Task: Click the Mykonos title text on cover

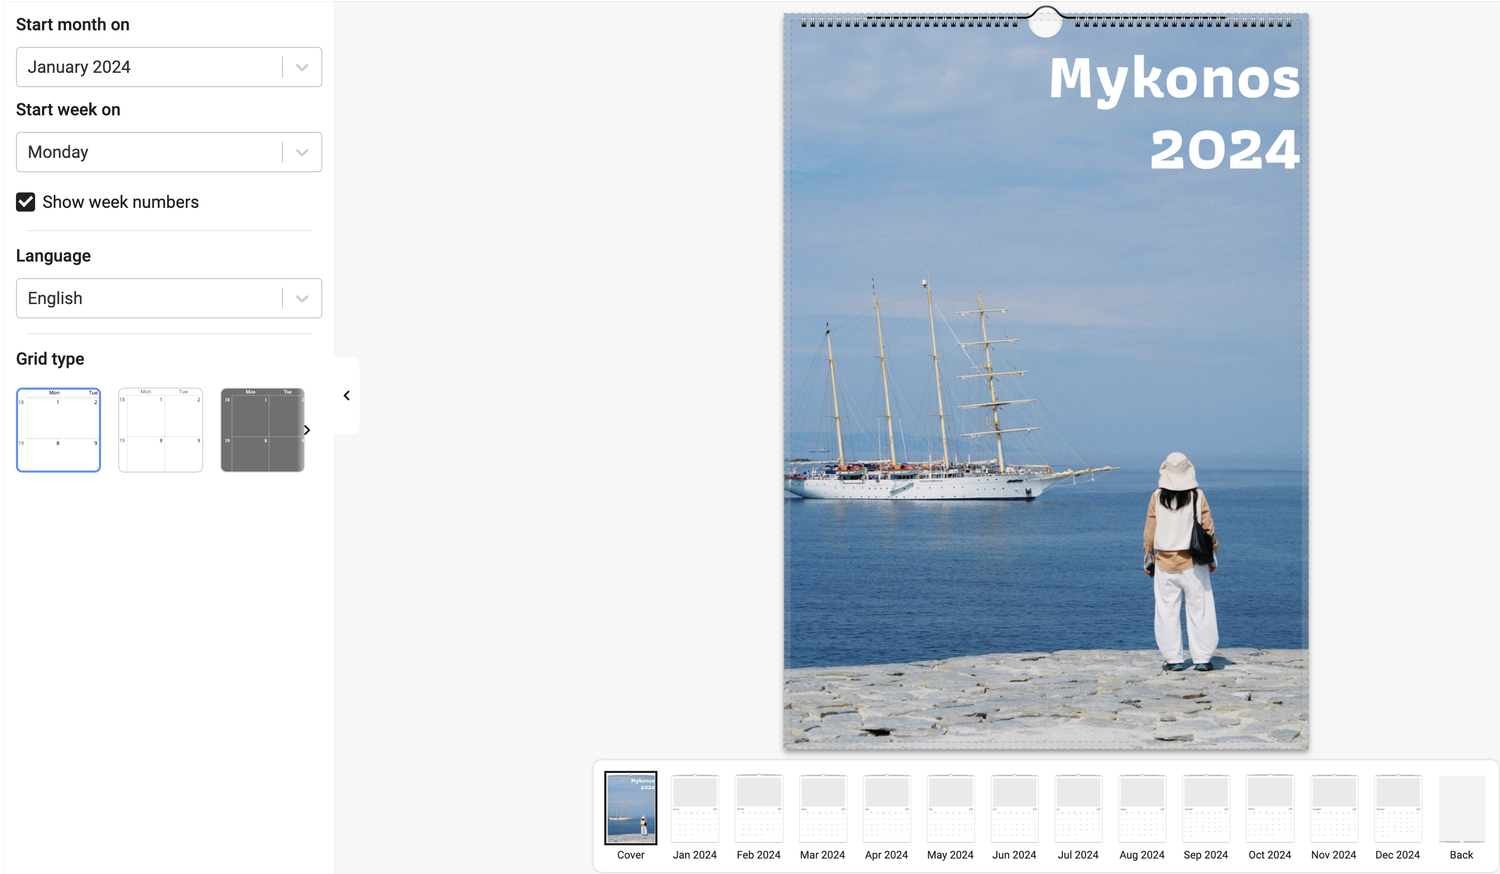Action: tap(1174, 79)
